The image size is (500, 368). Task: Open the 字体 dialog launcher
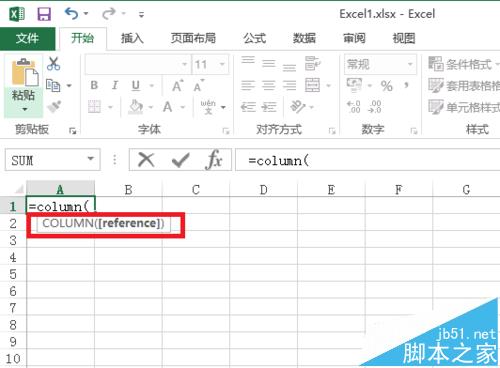pyautogui.click(x=226, y=131)
